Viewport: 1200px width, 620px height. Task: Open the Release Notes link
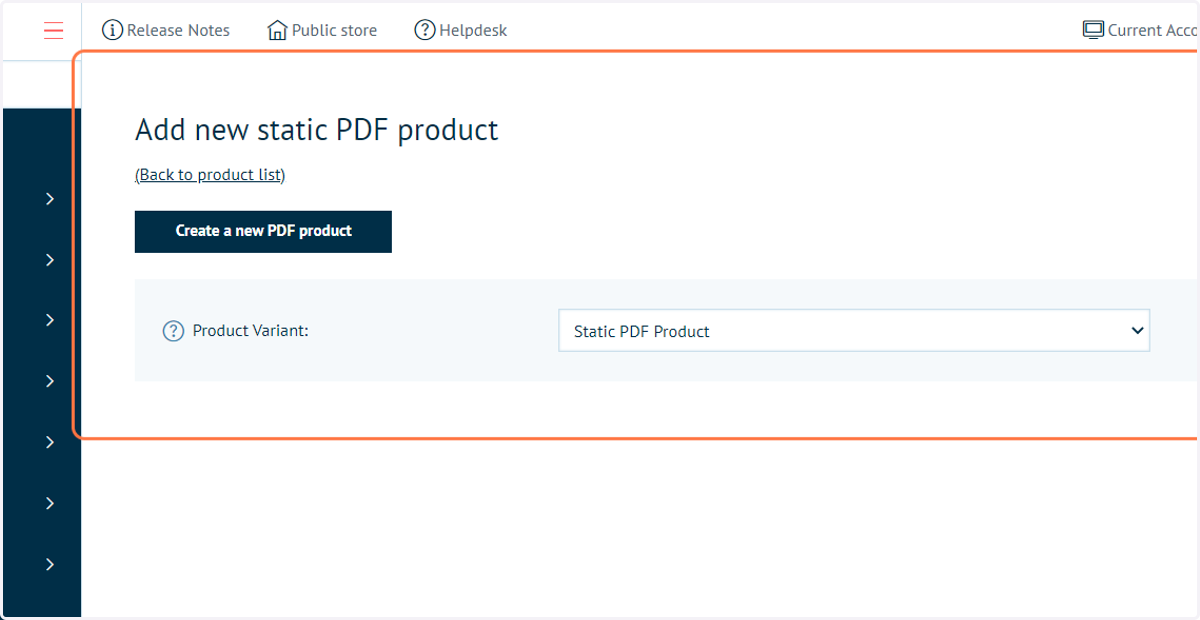point(178,30)
